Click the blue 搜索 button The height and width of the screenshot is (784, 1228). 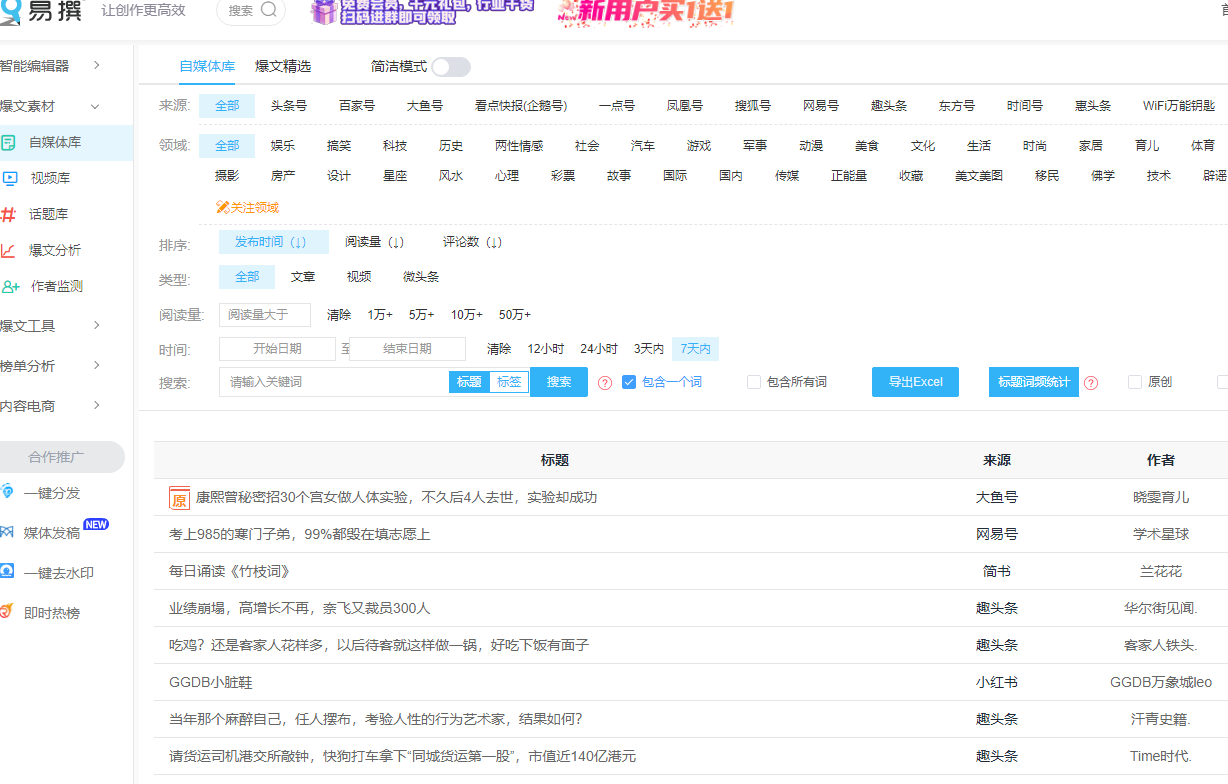[x=559, y=382]
